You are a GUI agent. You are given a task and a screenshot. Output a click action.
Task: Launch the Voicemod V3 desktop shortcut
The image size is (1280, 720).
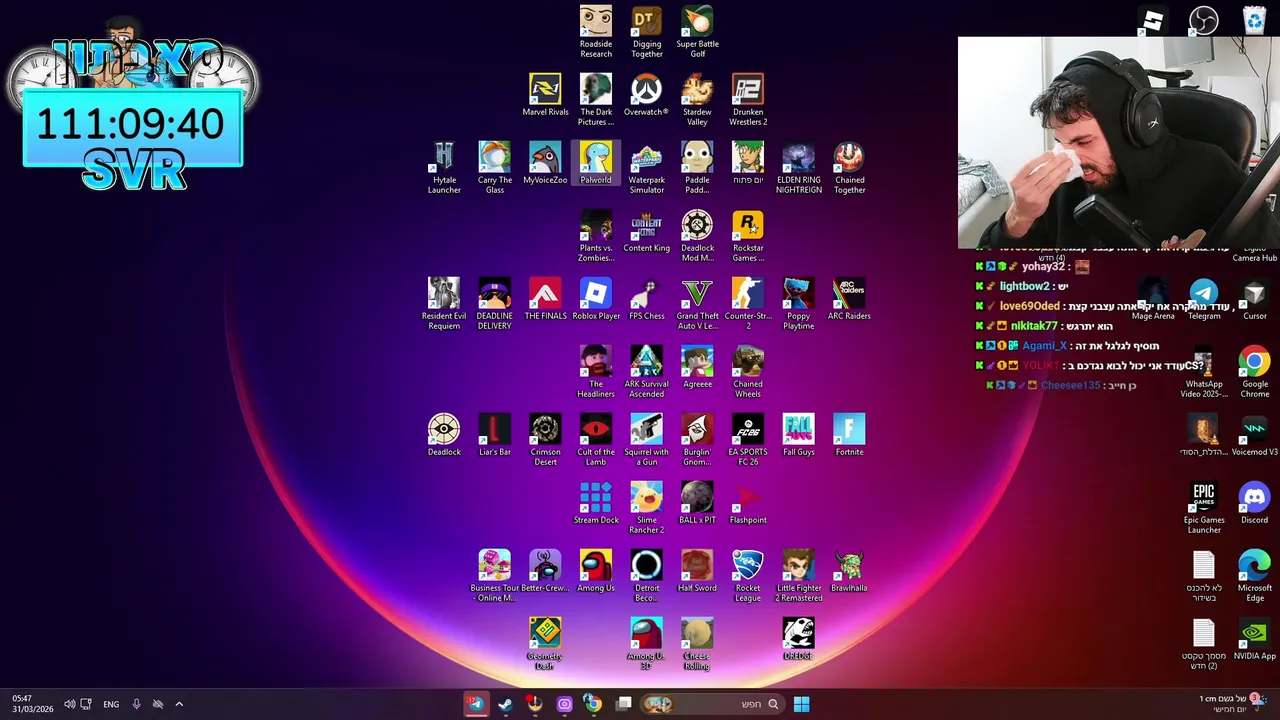[x=1254, y=435]
